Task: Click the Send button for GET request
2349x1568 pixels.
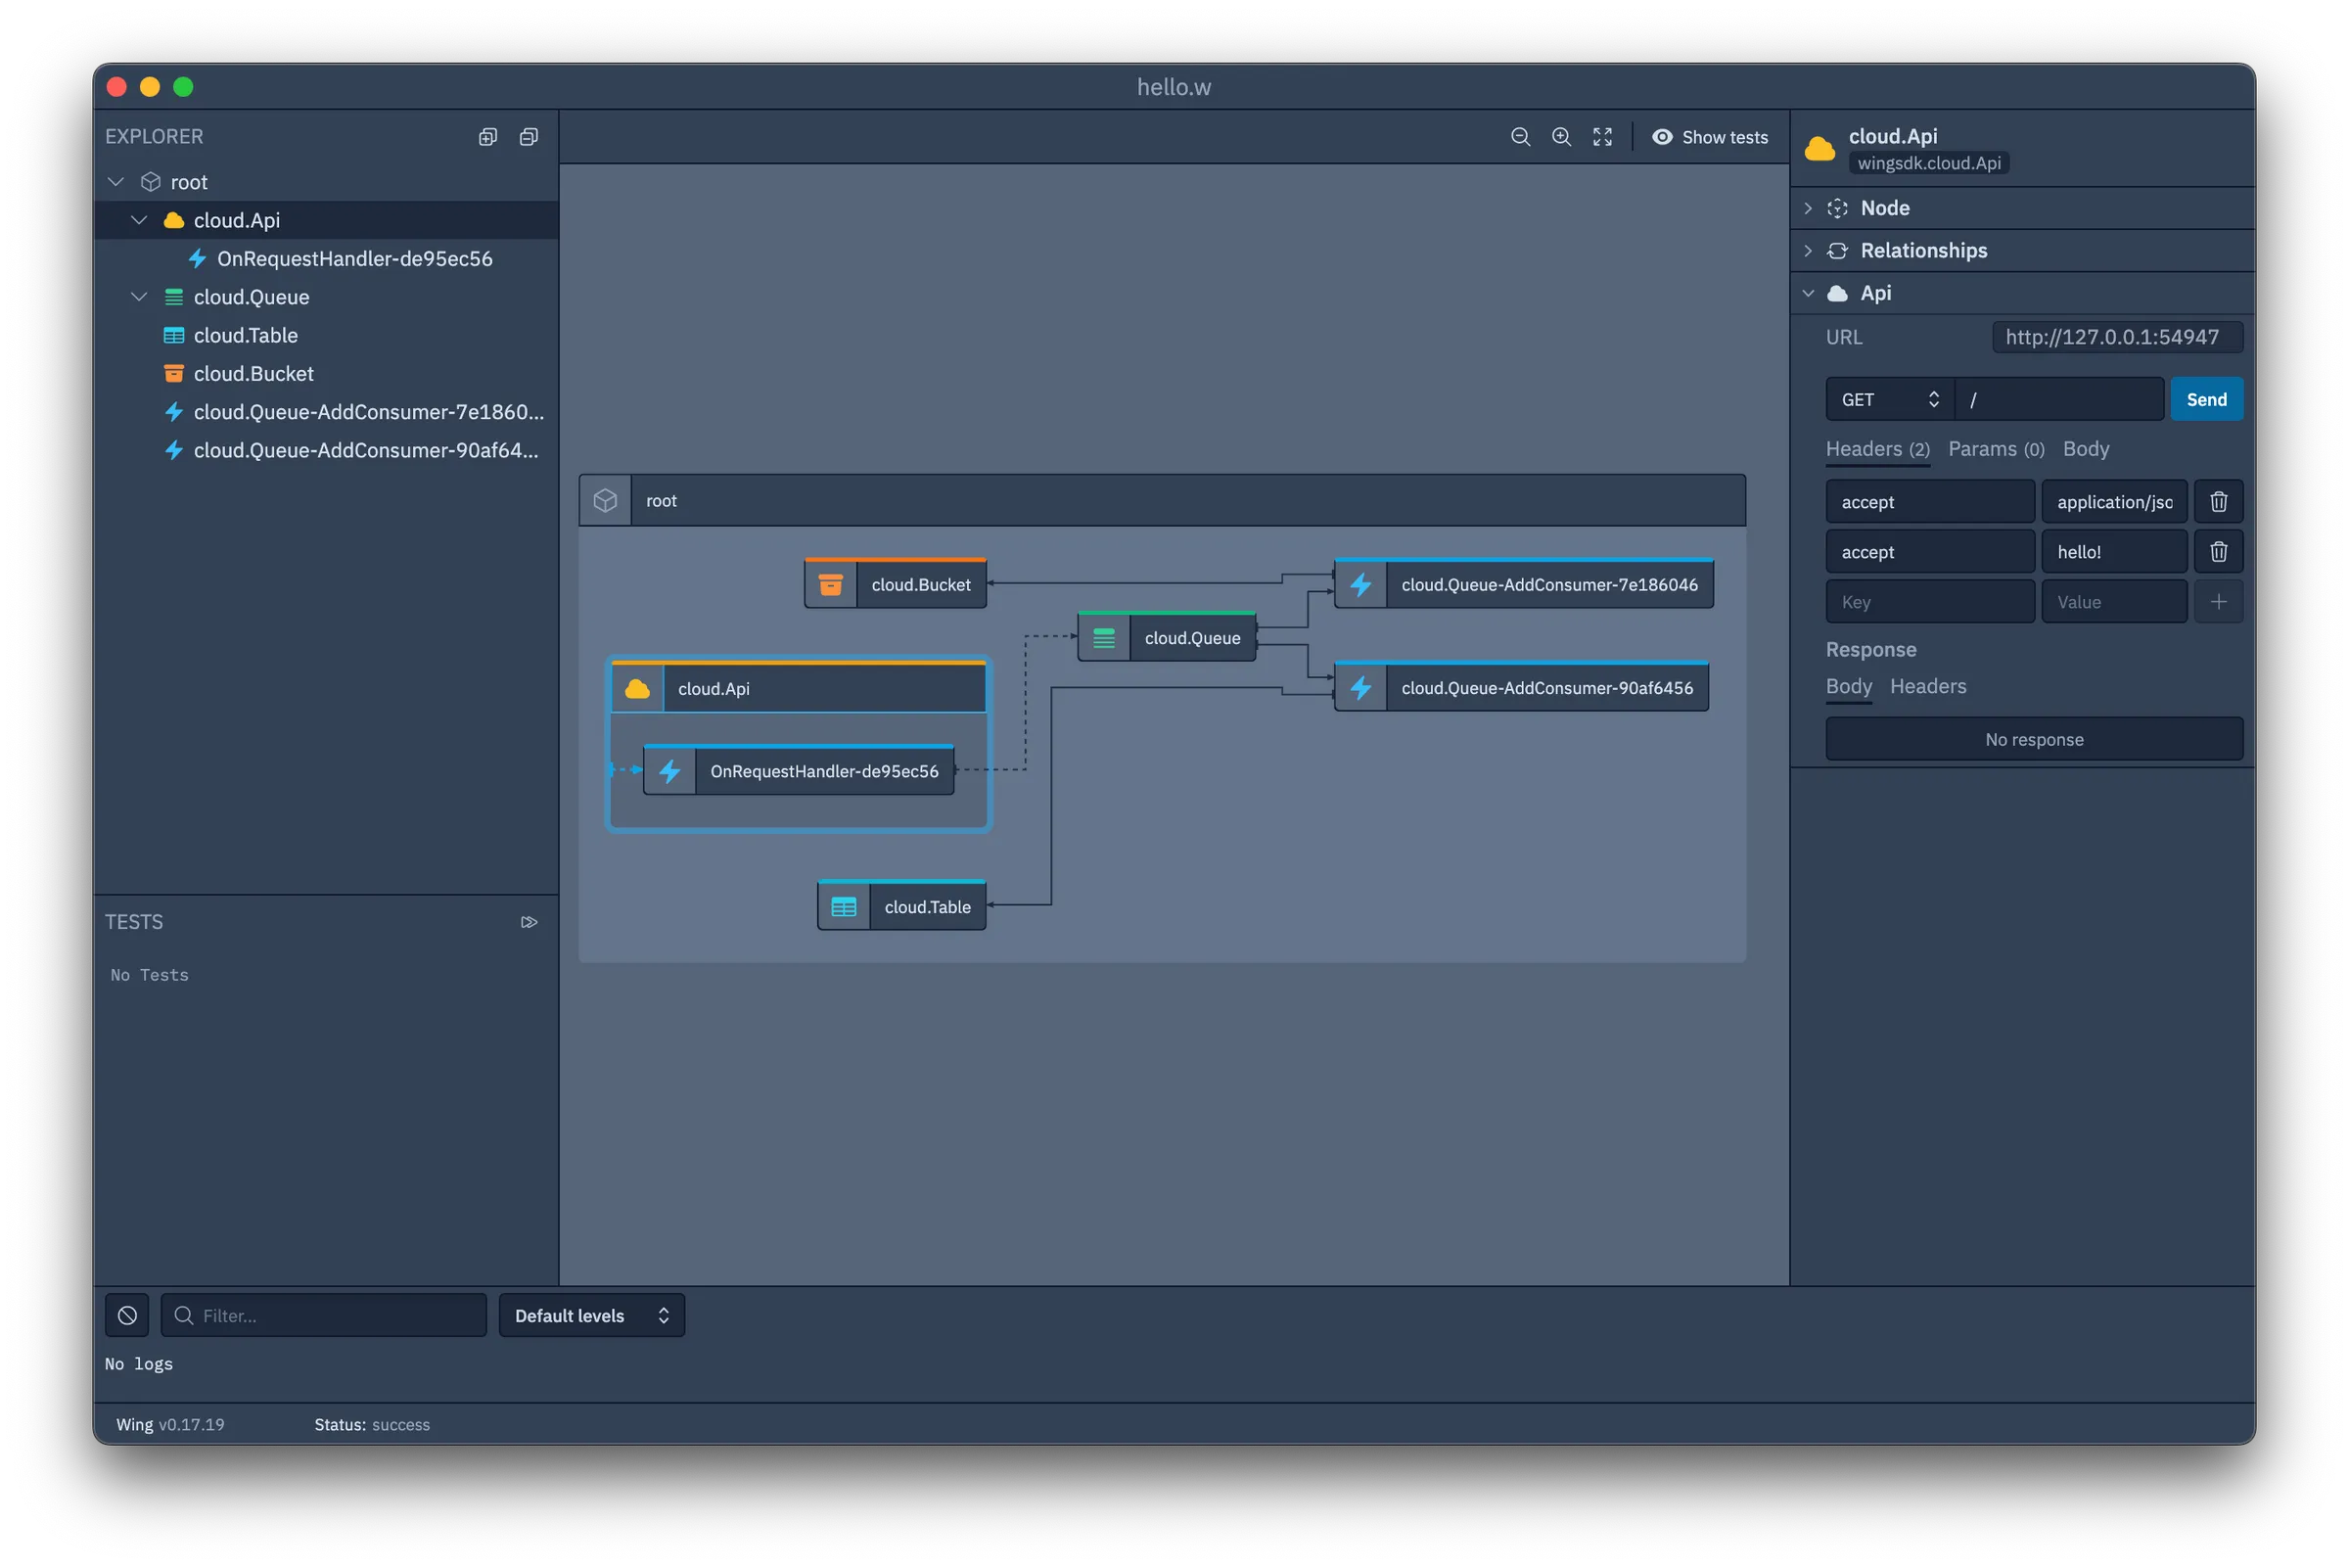Action: [x=2205, y=397]
